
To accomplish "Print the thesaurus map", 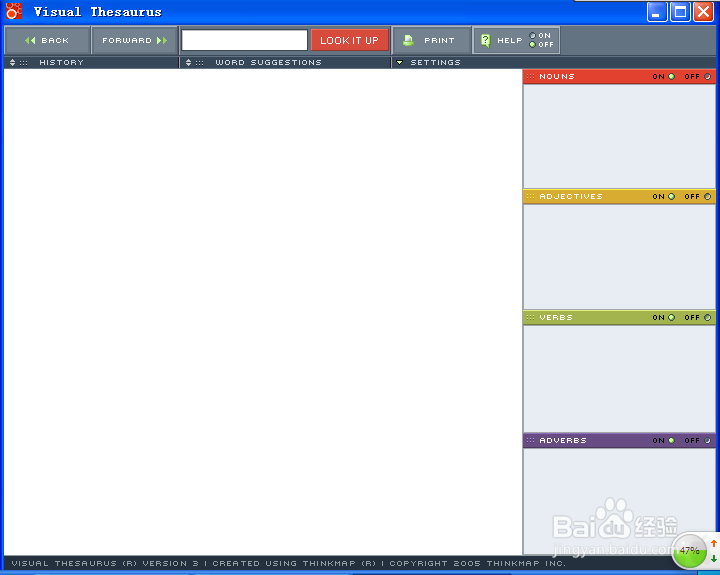I will coord(432,40).
